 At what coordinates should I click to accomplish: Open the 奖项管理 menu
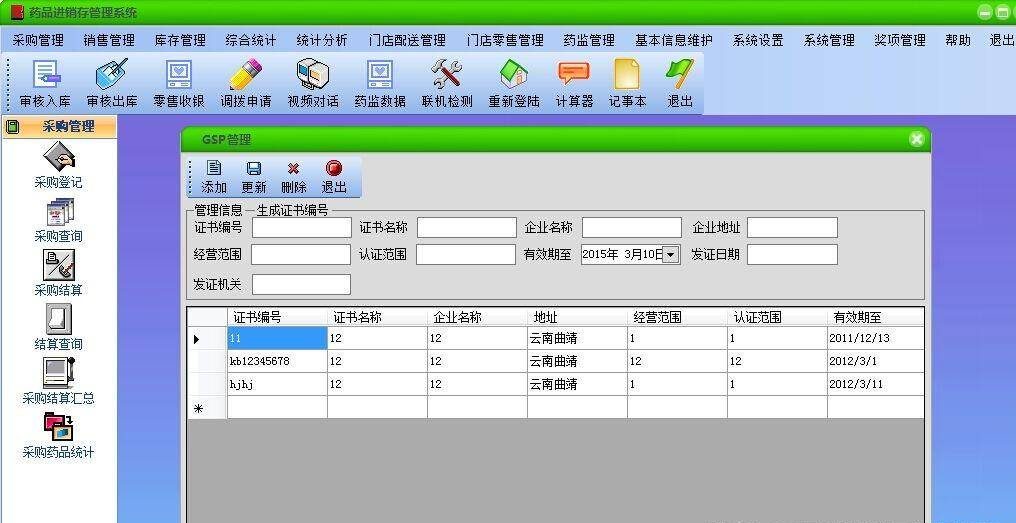pyautogui.click(x=900, y=40)
